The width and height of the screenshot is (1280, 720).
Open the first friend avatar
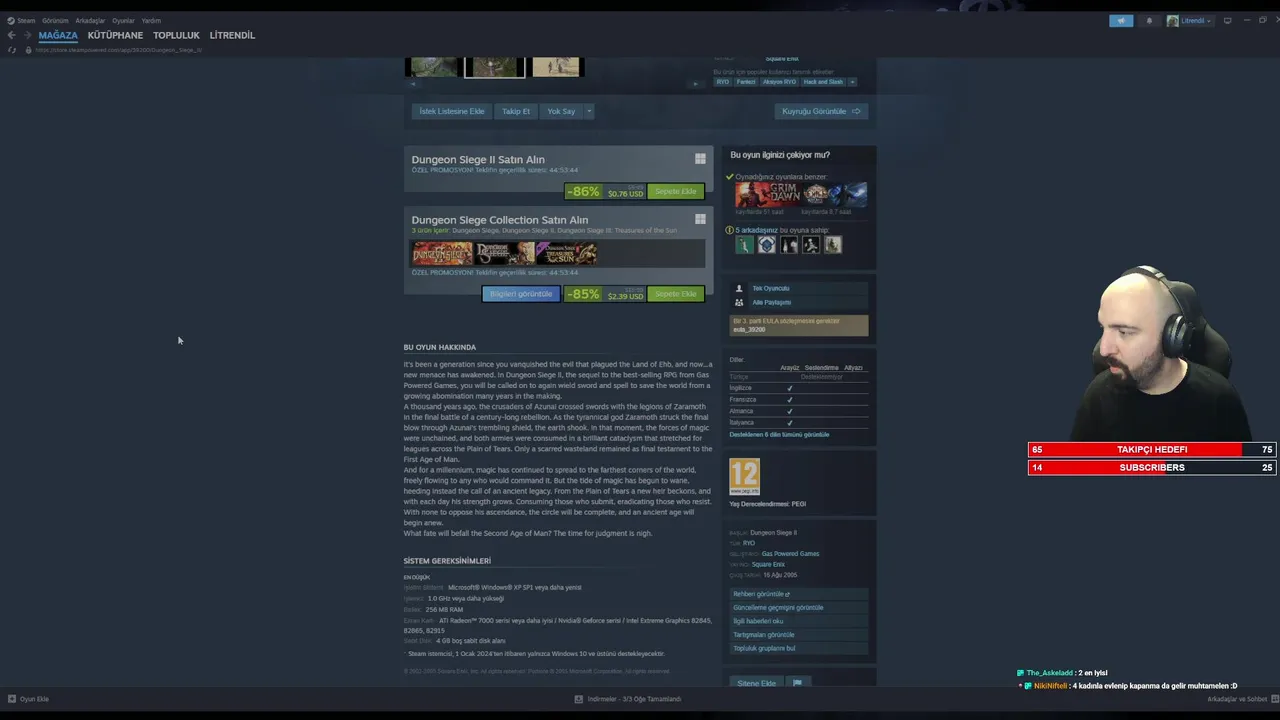pyautogui.click(x=744, y=245)
